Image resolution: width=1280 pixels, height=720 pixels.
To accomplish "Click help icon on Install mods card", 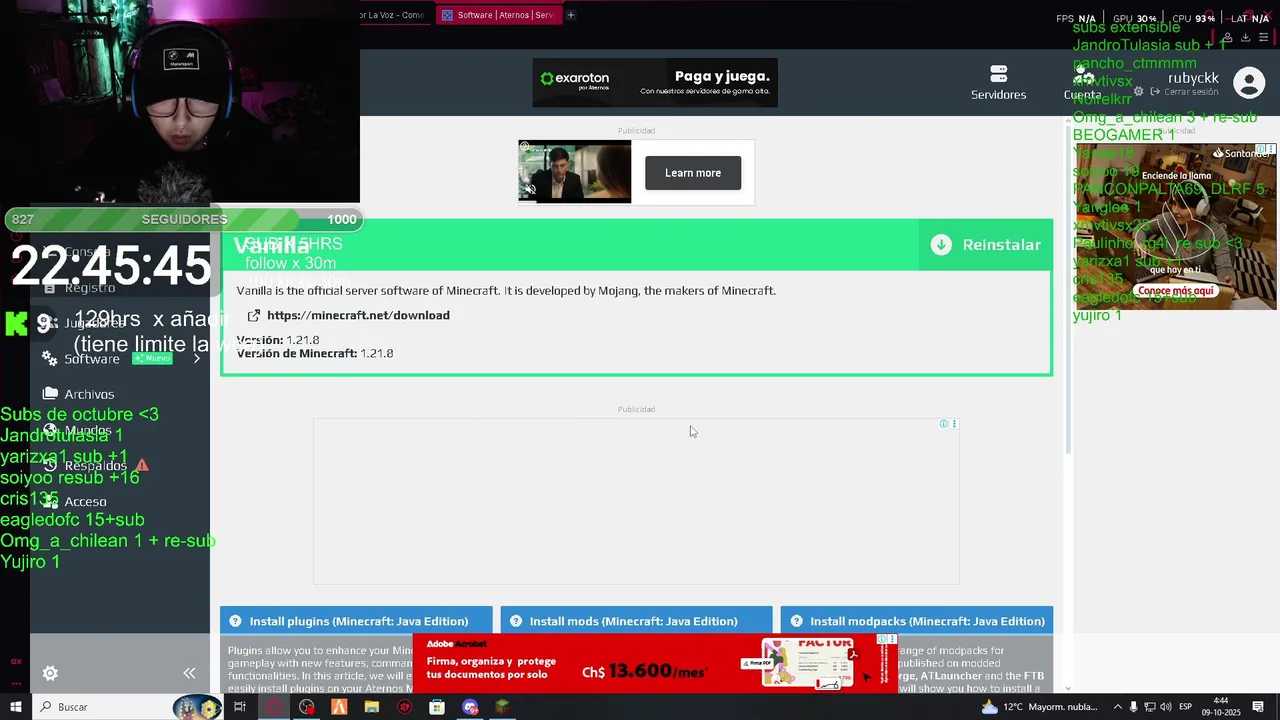I will point(515,621).
